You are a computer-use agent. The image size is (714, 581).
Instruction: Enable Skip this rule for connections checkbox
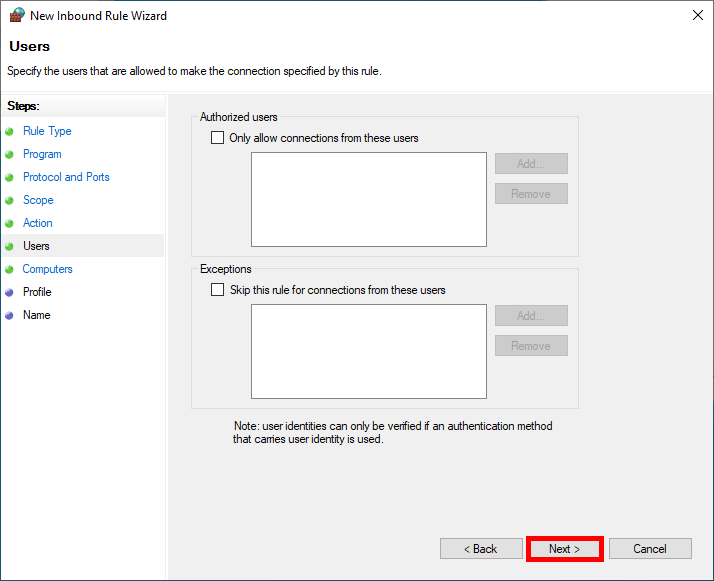[x=217, y=290]
